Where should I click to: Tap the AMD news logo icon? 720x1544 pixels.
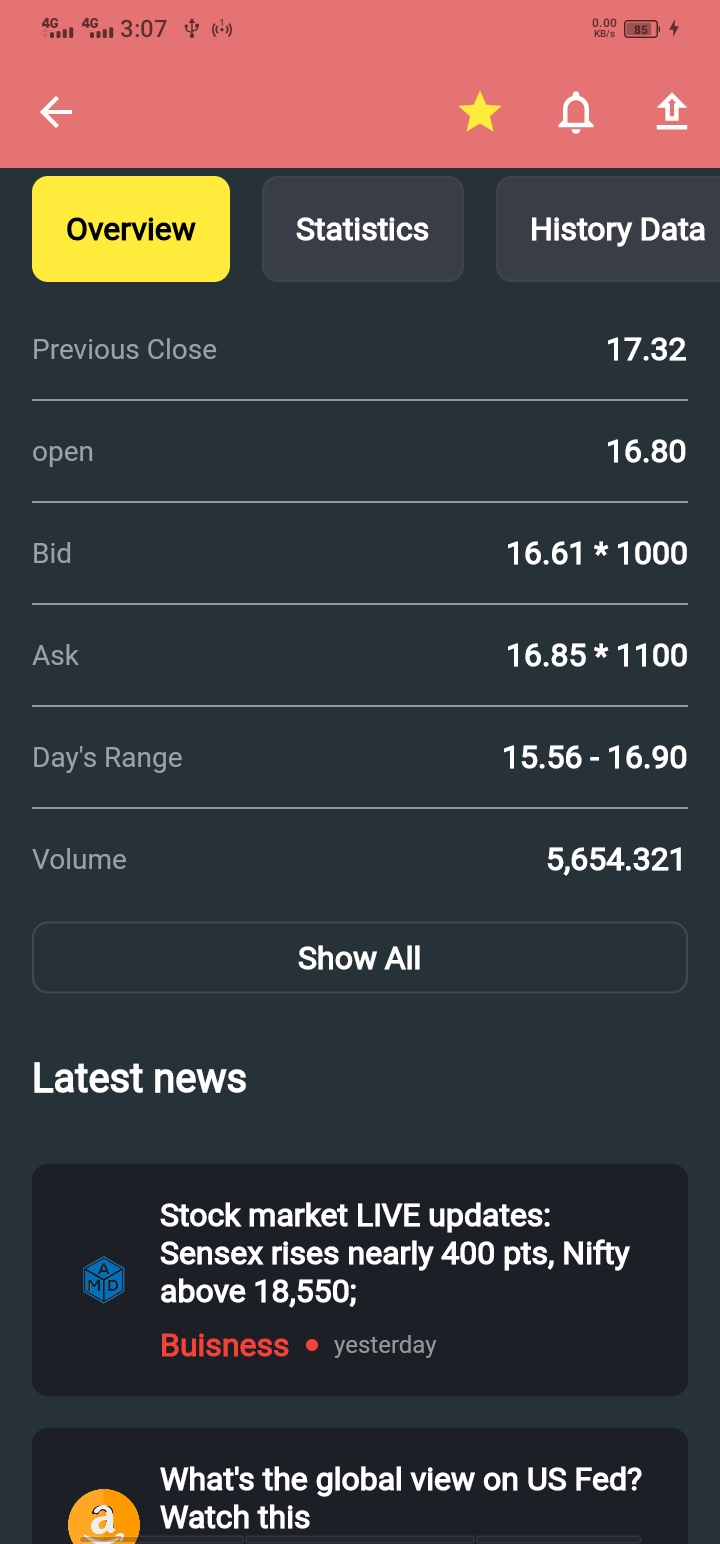pos(103,1281)
